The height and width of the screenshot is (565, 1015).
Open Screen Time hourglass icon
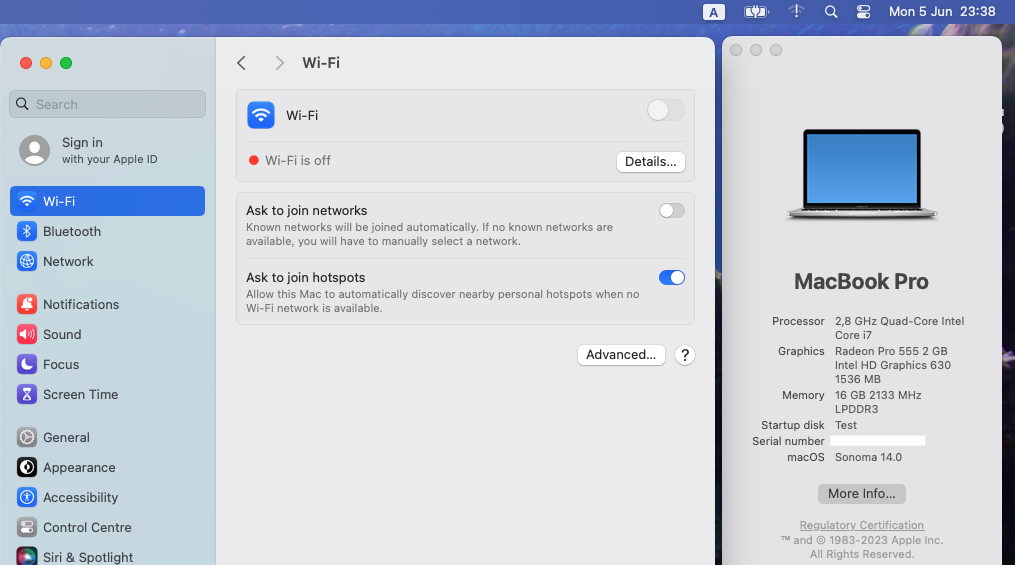27,394
